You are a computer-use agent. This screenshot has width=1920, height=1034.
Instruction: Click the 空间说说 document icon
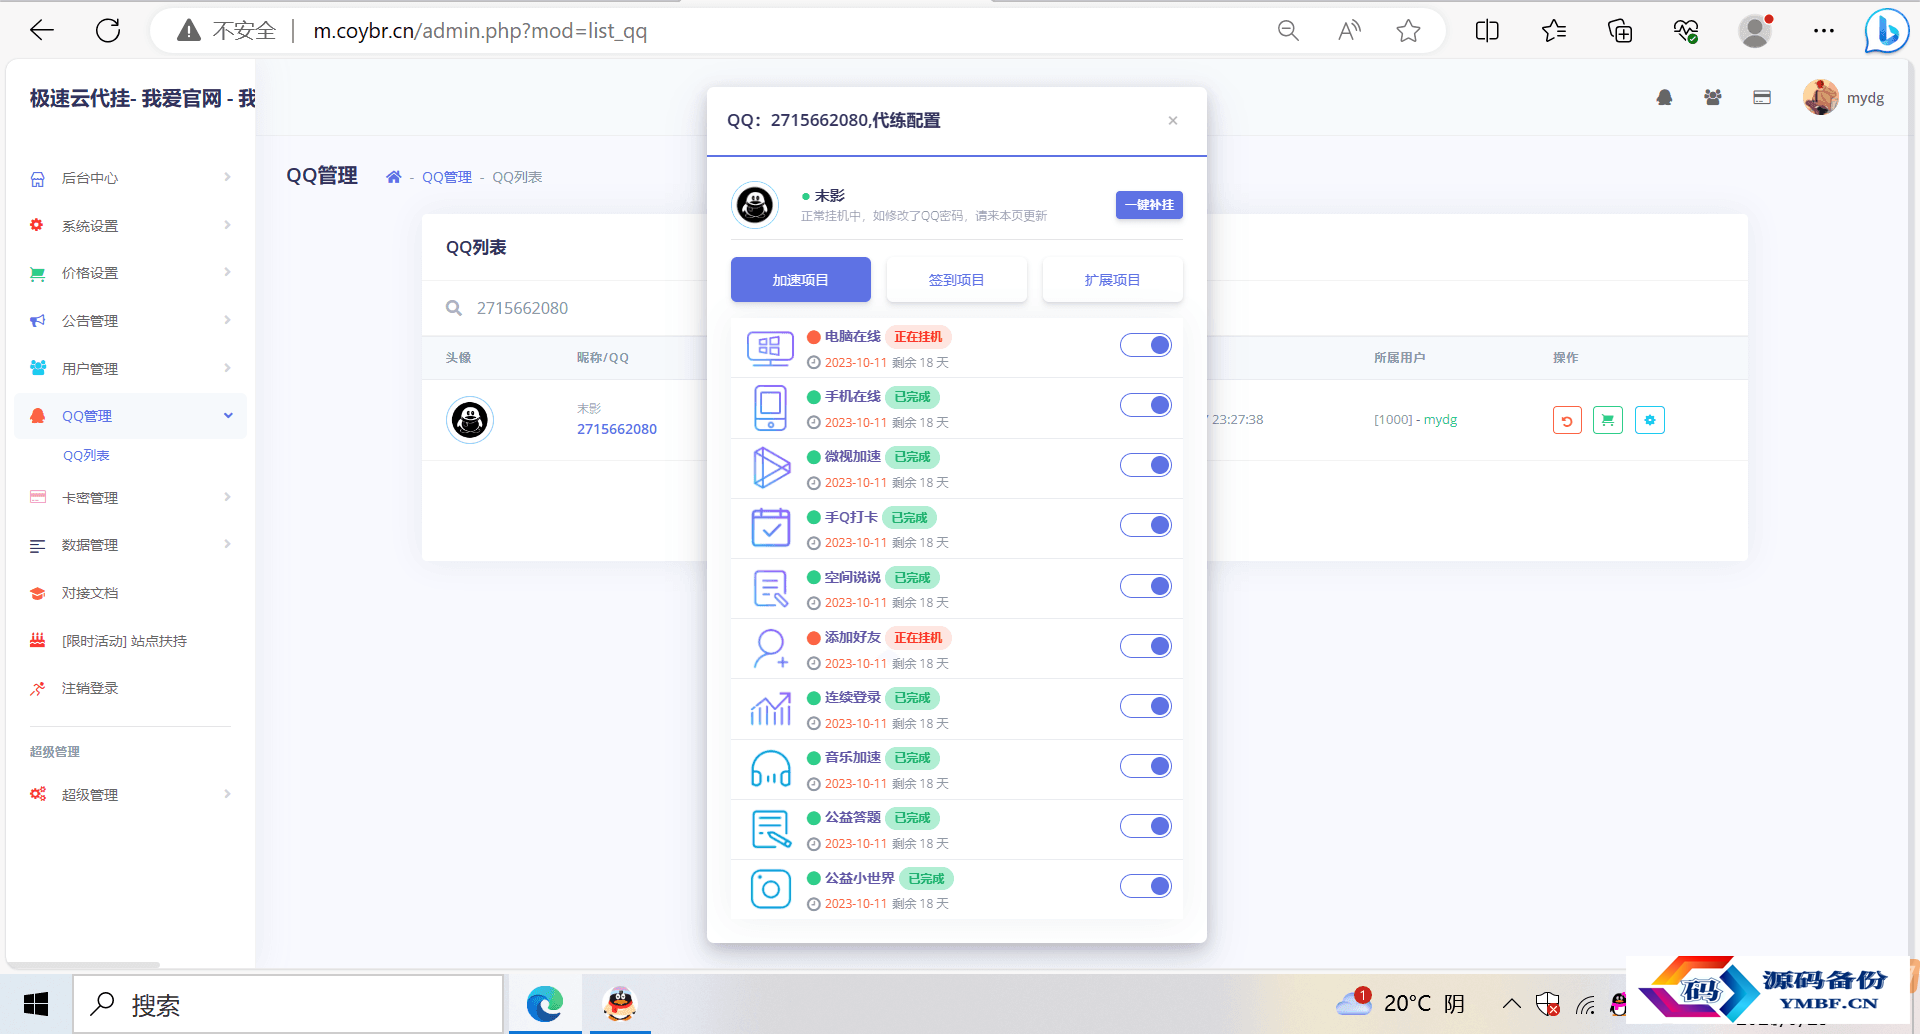click(770, 588)
